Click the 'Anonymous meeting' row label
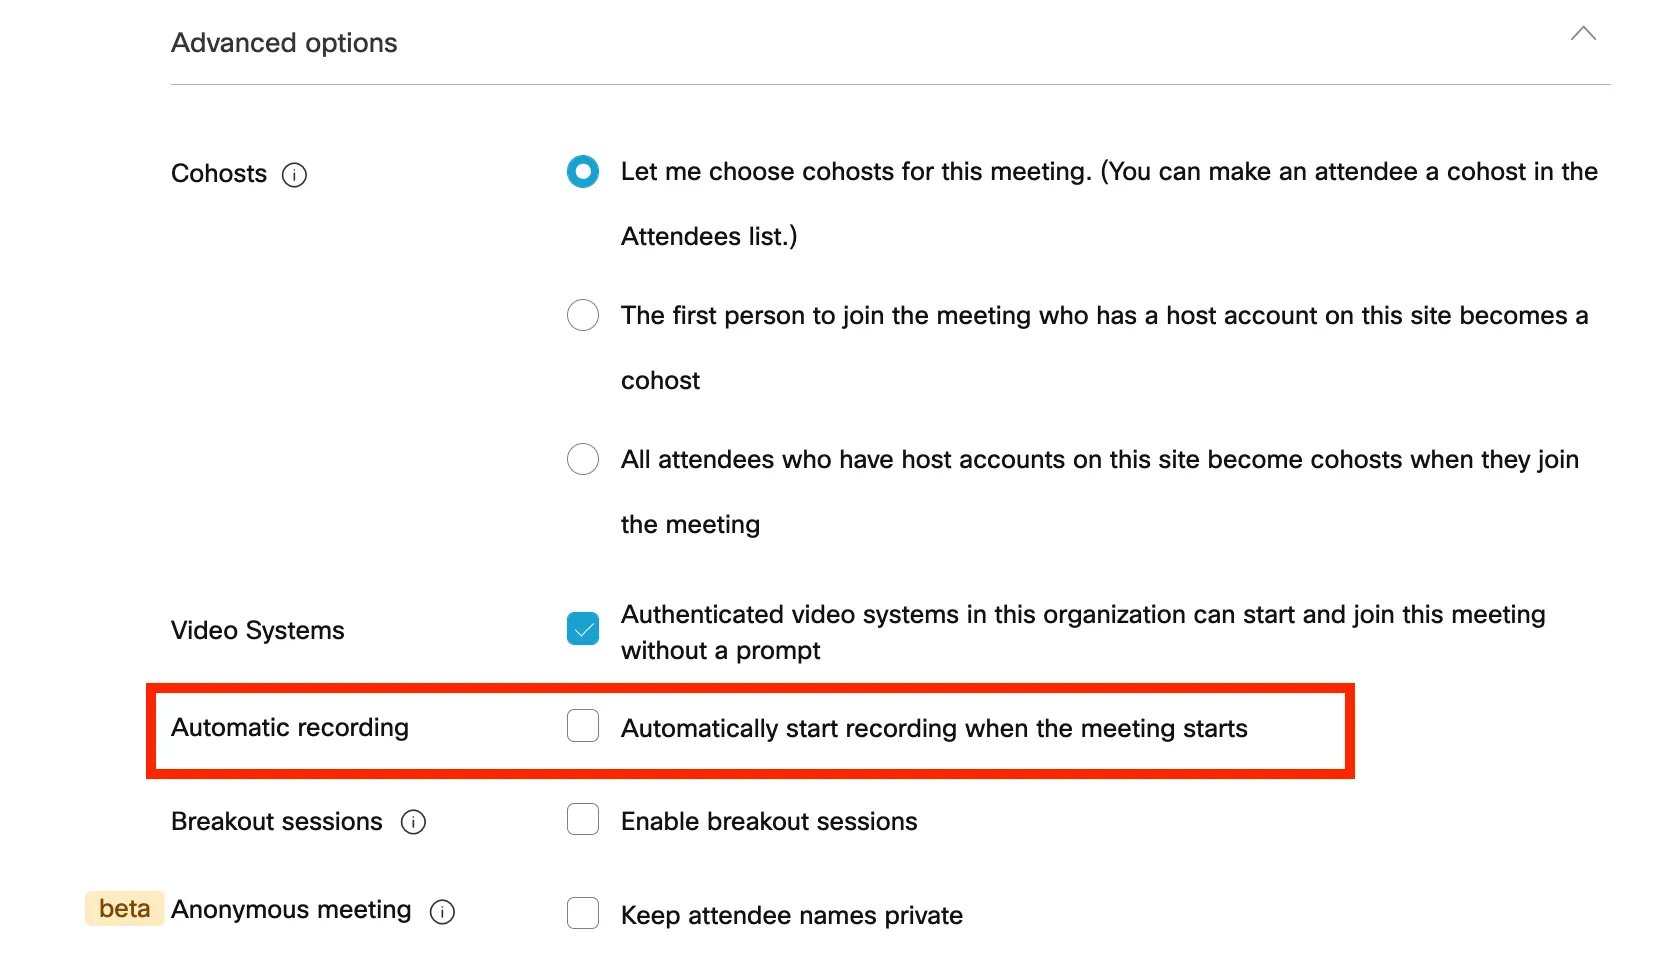 pyautogui.click(x=291, y=910)
